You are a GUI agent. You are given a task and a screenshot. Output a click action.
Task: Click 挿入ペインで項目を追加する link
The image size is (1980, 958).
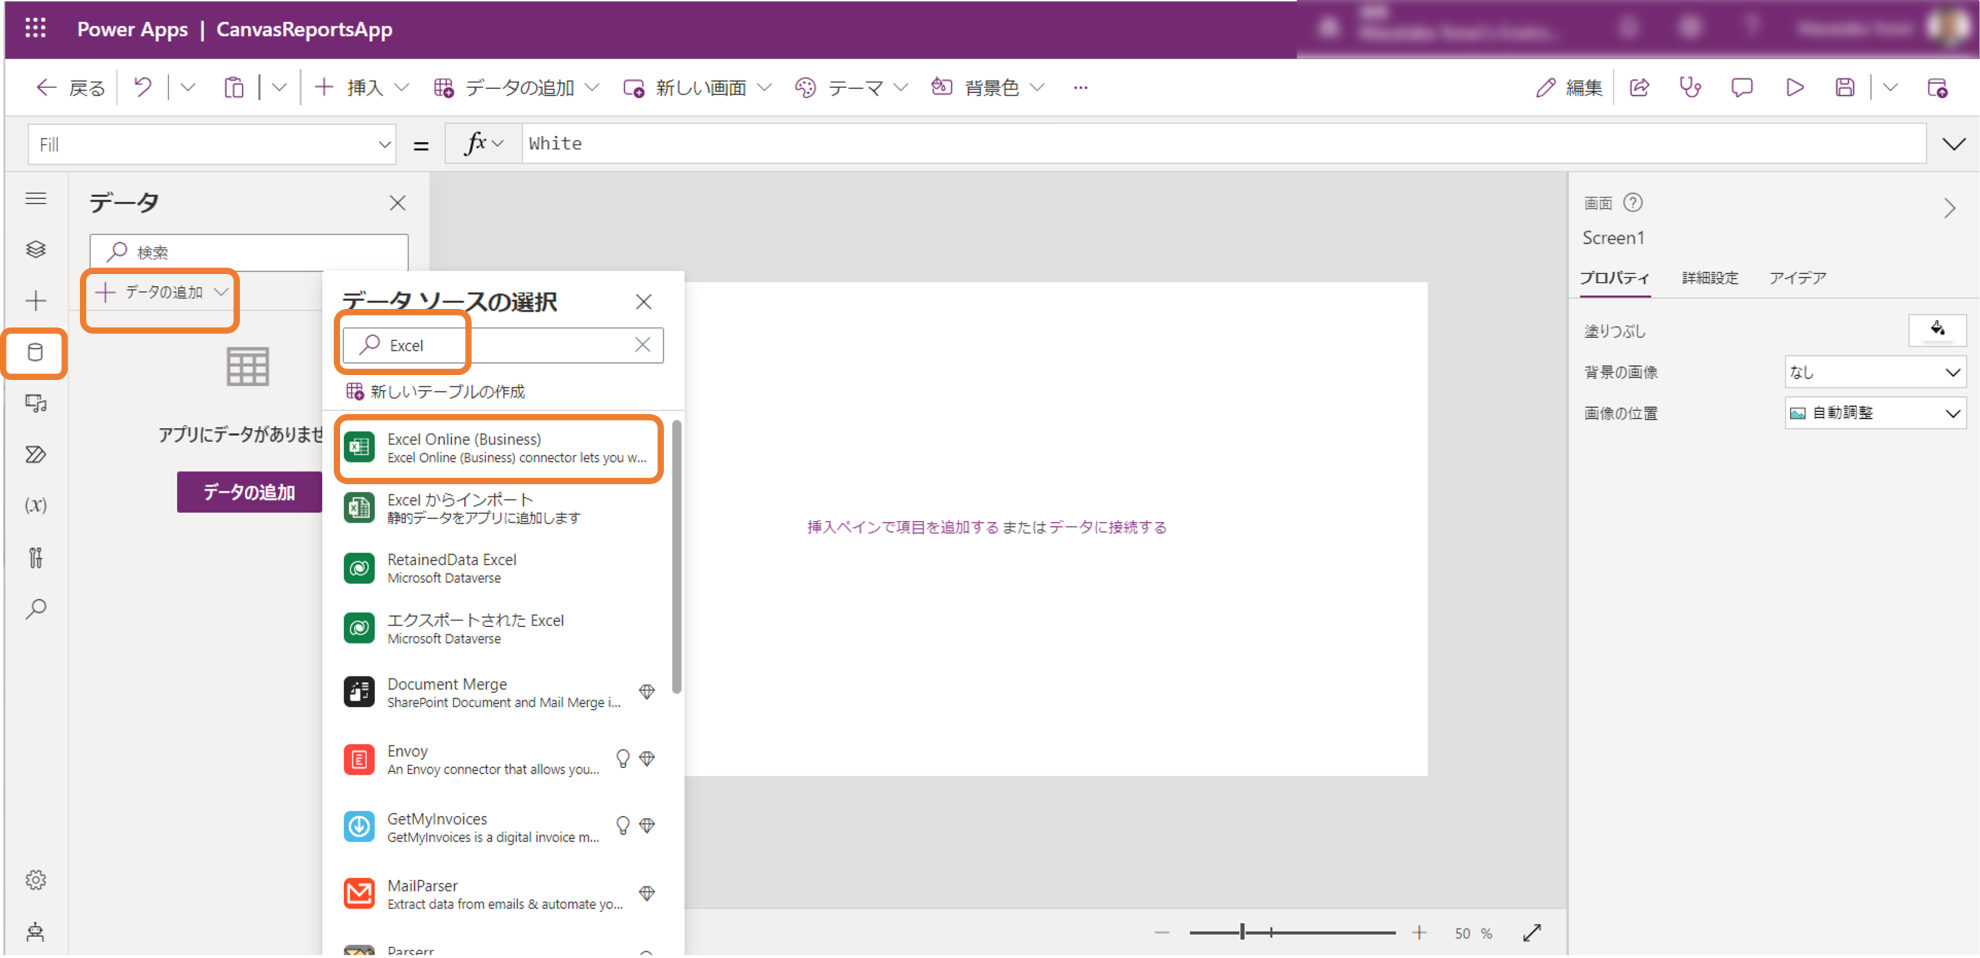pos(902,527)
